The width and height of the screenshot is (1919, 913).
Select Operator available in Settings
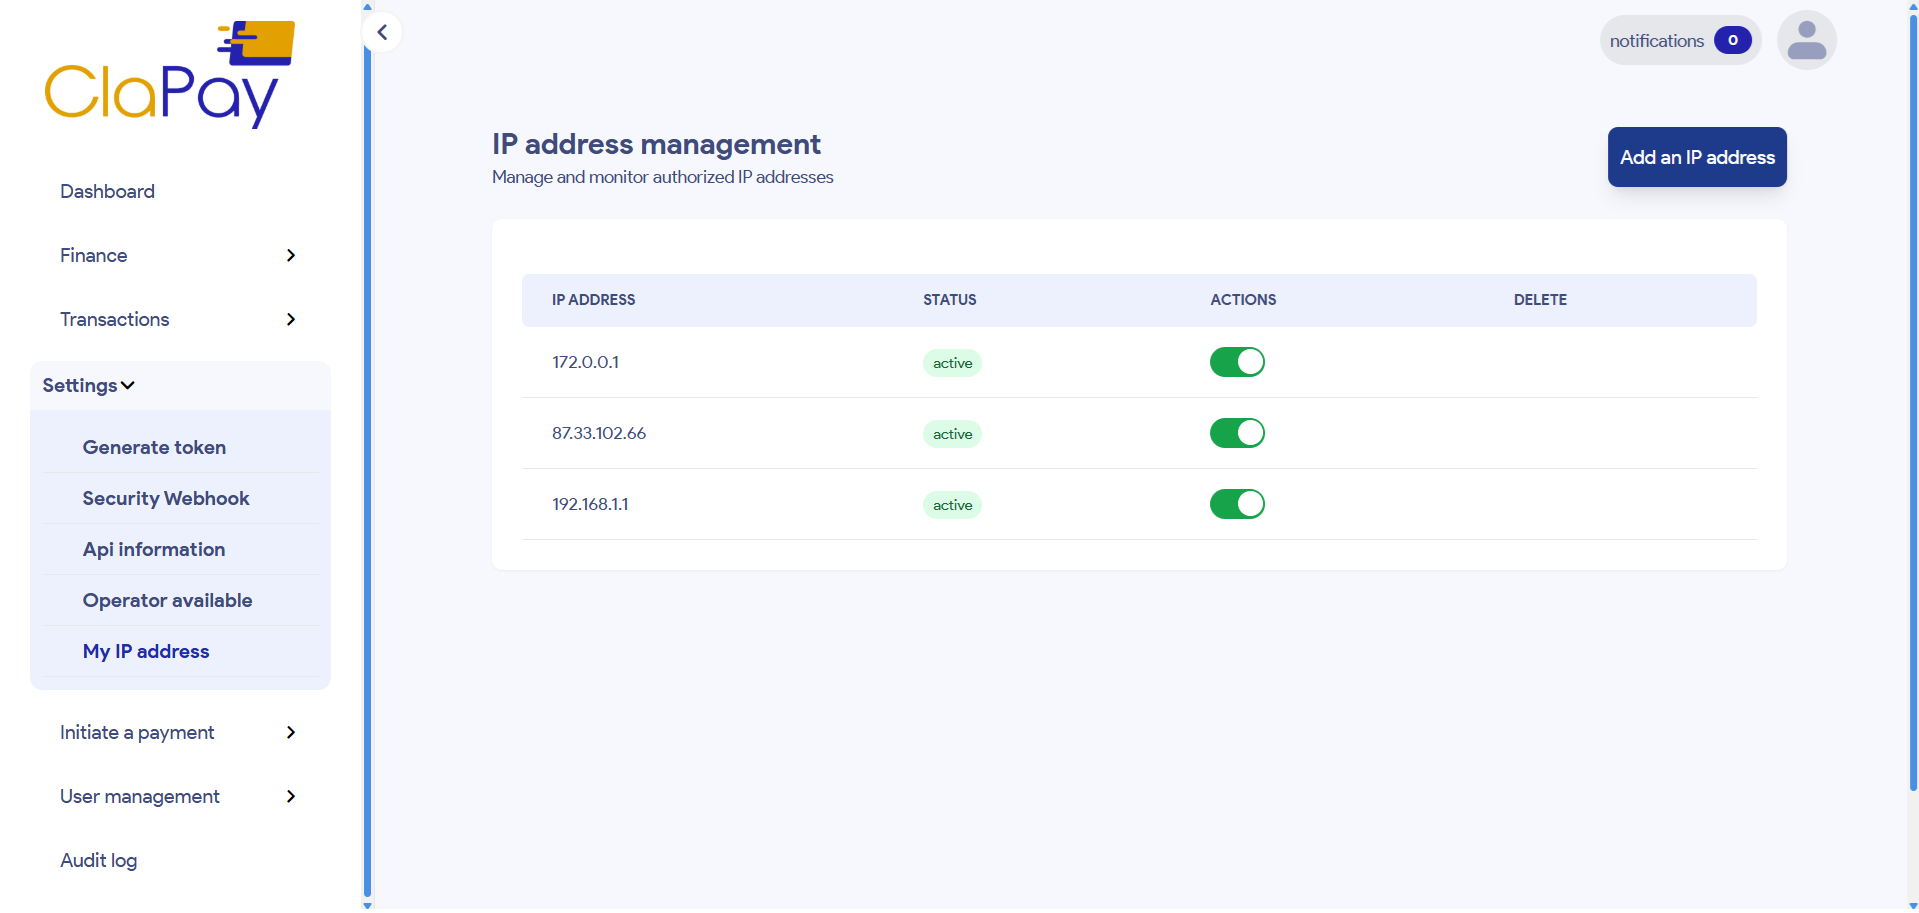tap(167, 600)
